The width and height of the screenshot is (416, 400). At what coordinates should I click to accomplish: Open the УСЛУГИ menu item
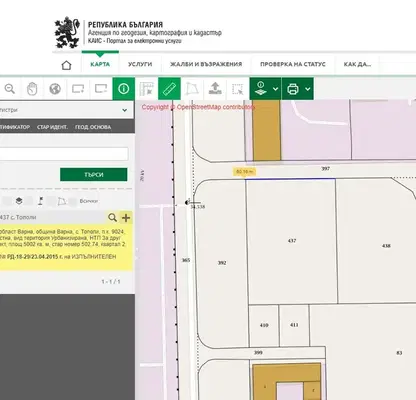pos(140,64)
